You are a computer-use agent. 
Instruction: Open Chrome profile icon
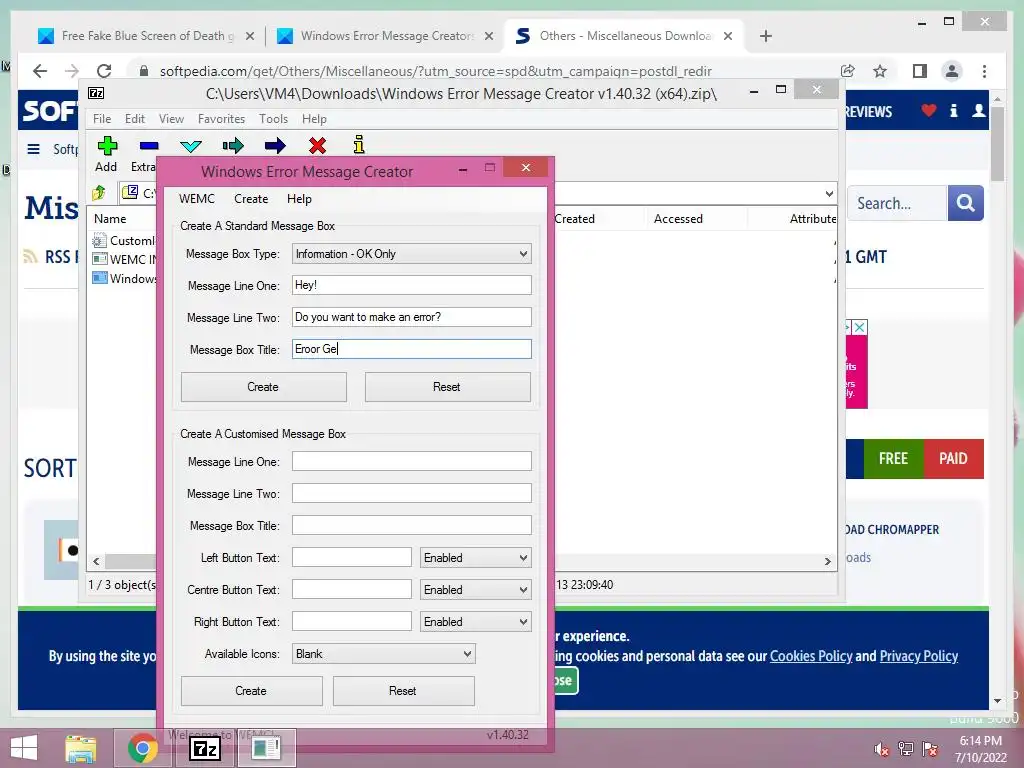(952, 71)
